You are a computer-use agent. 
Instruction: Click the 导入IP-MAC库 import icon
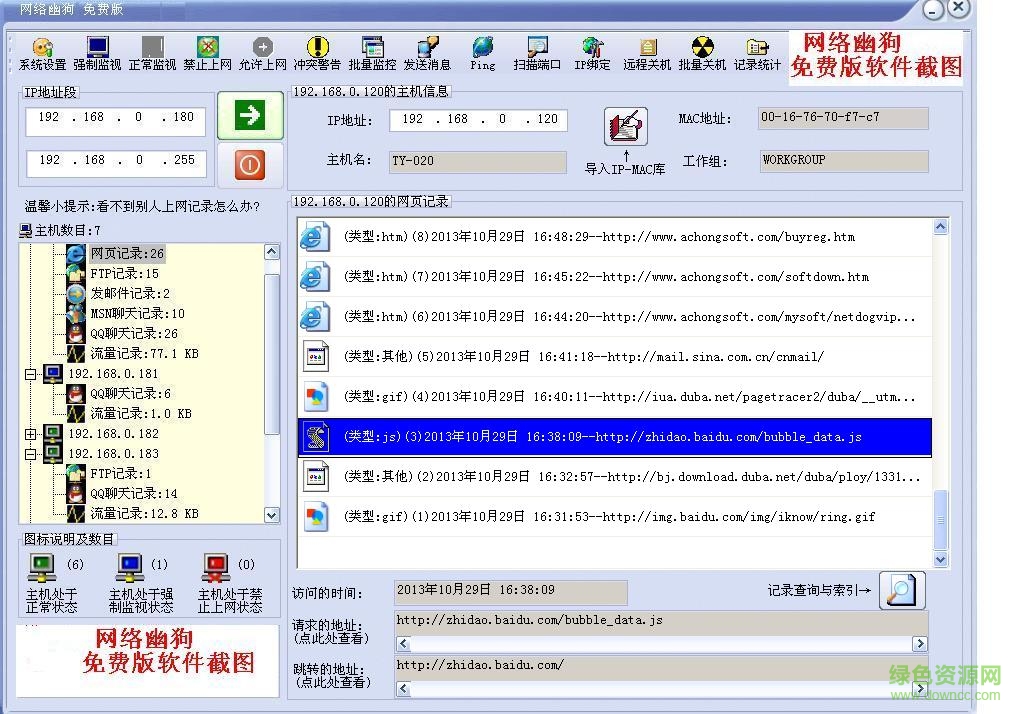click(x=625, y=127)
